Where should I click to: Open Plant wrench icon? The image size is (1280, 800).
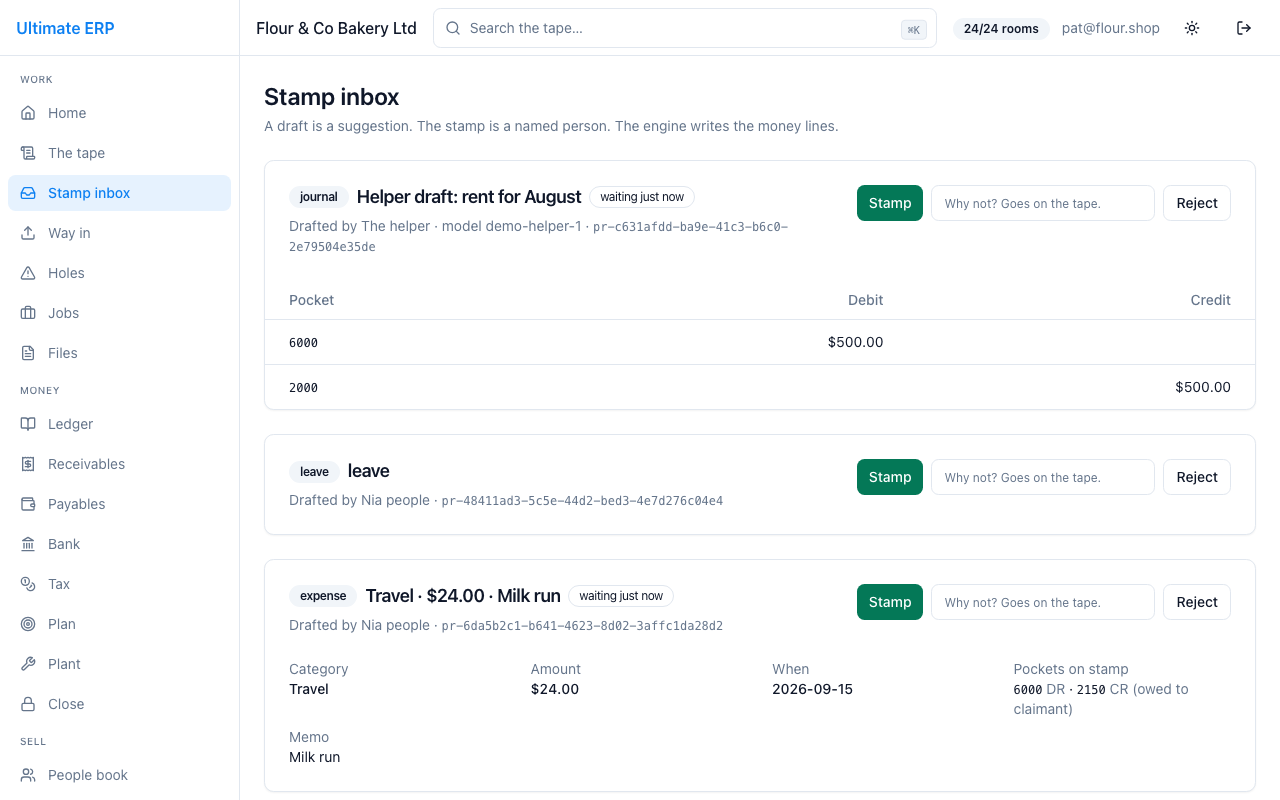(28, 664)
